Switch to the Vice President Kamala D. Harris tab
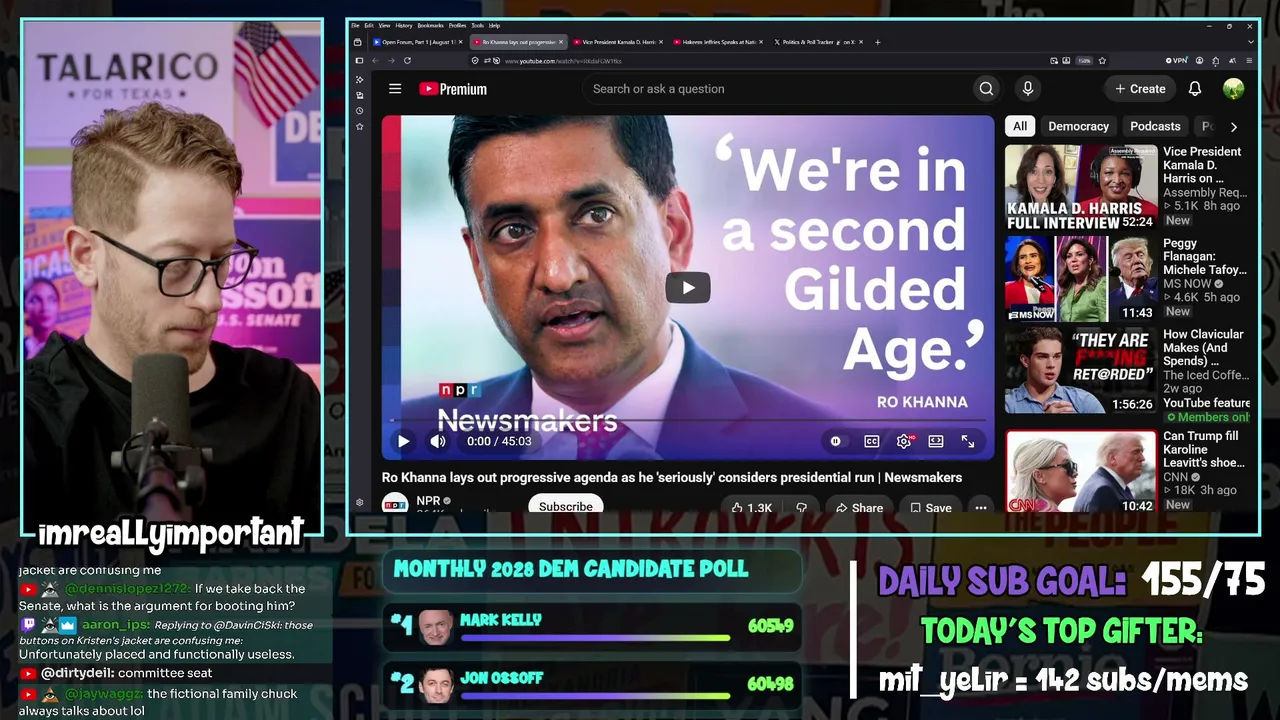Screen dimensions: 1280x720 coord(617,42)
